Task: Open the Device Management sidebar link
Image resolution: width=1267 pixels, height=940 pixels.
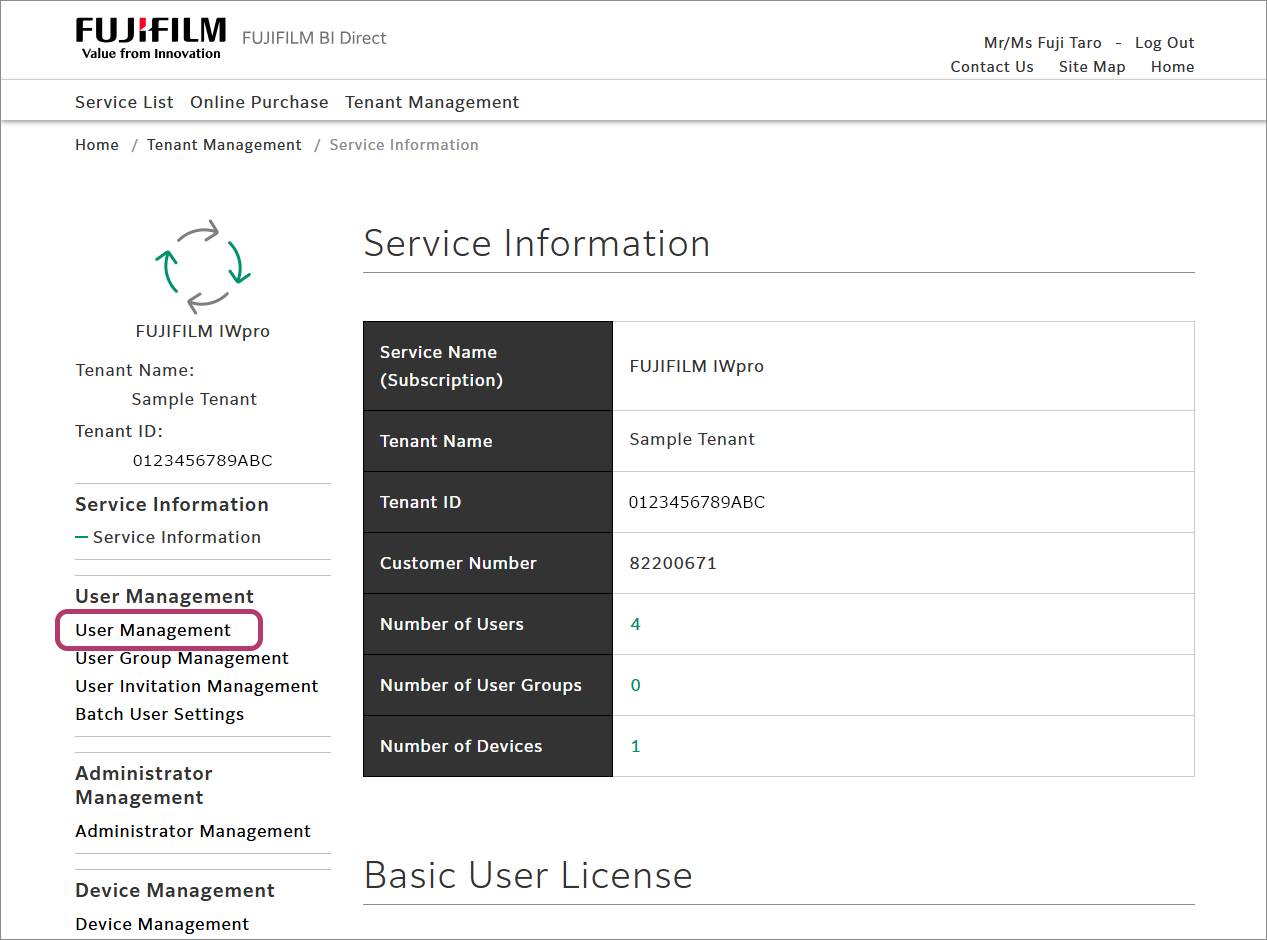Action: tap(162, 924)
